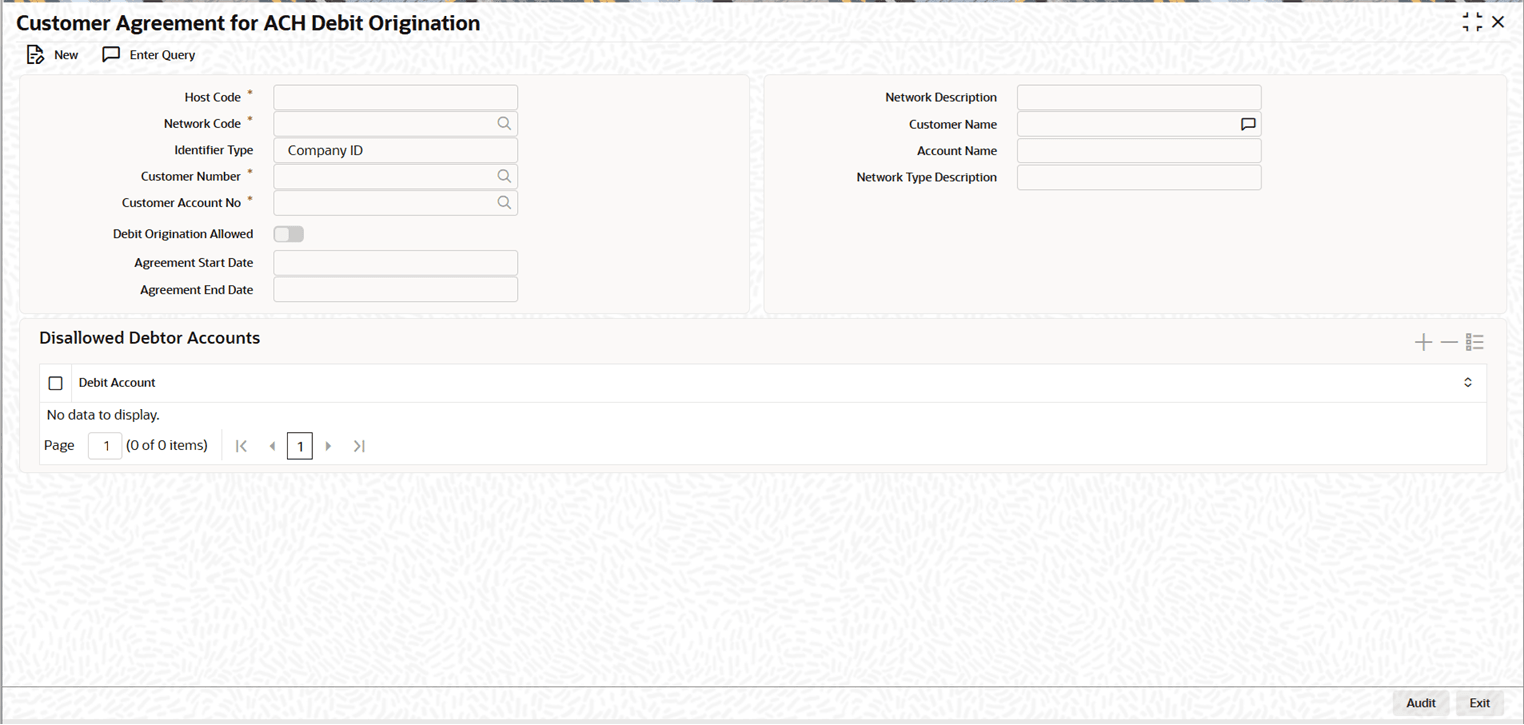Click the Debit Origination Allowed label
1524x725 pixels.
click(183, 234)
